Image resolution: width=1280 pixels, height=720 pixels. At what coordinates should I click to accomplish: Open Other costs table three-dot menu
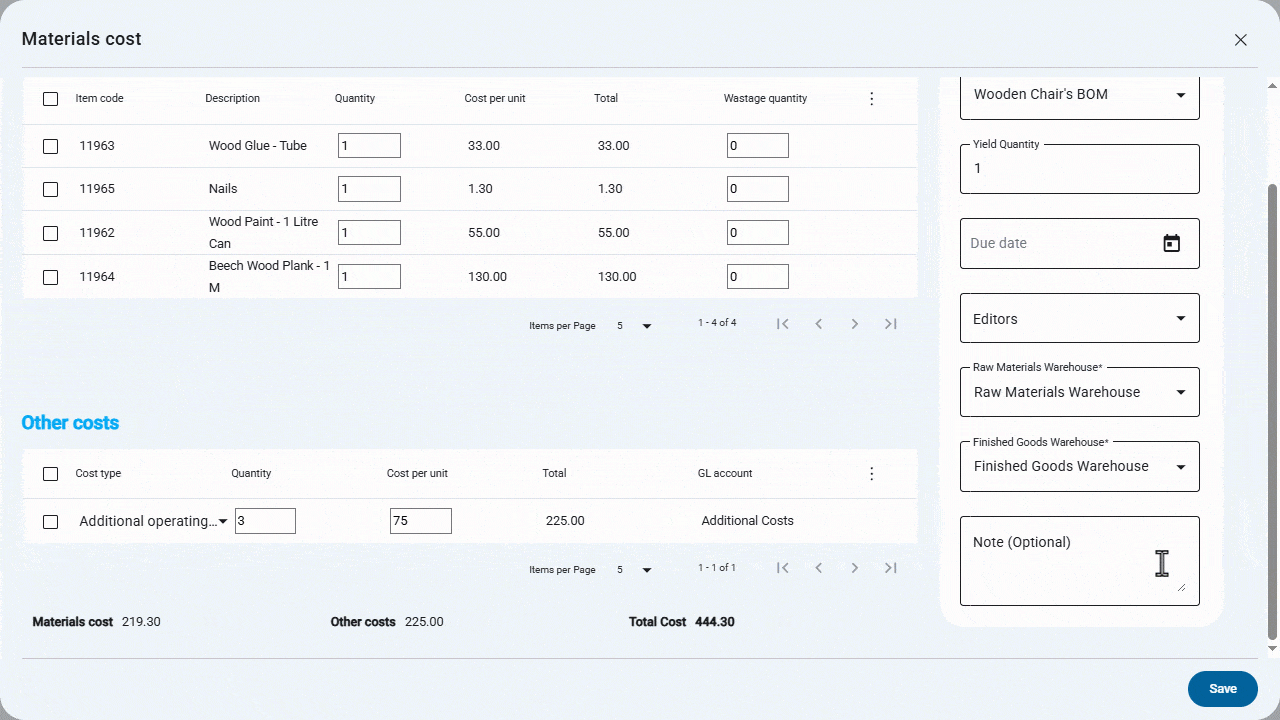[x=871, y=474]
